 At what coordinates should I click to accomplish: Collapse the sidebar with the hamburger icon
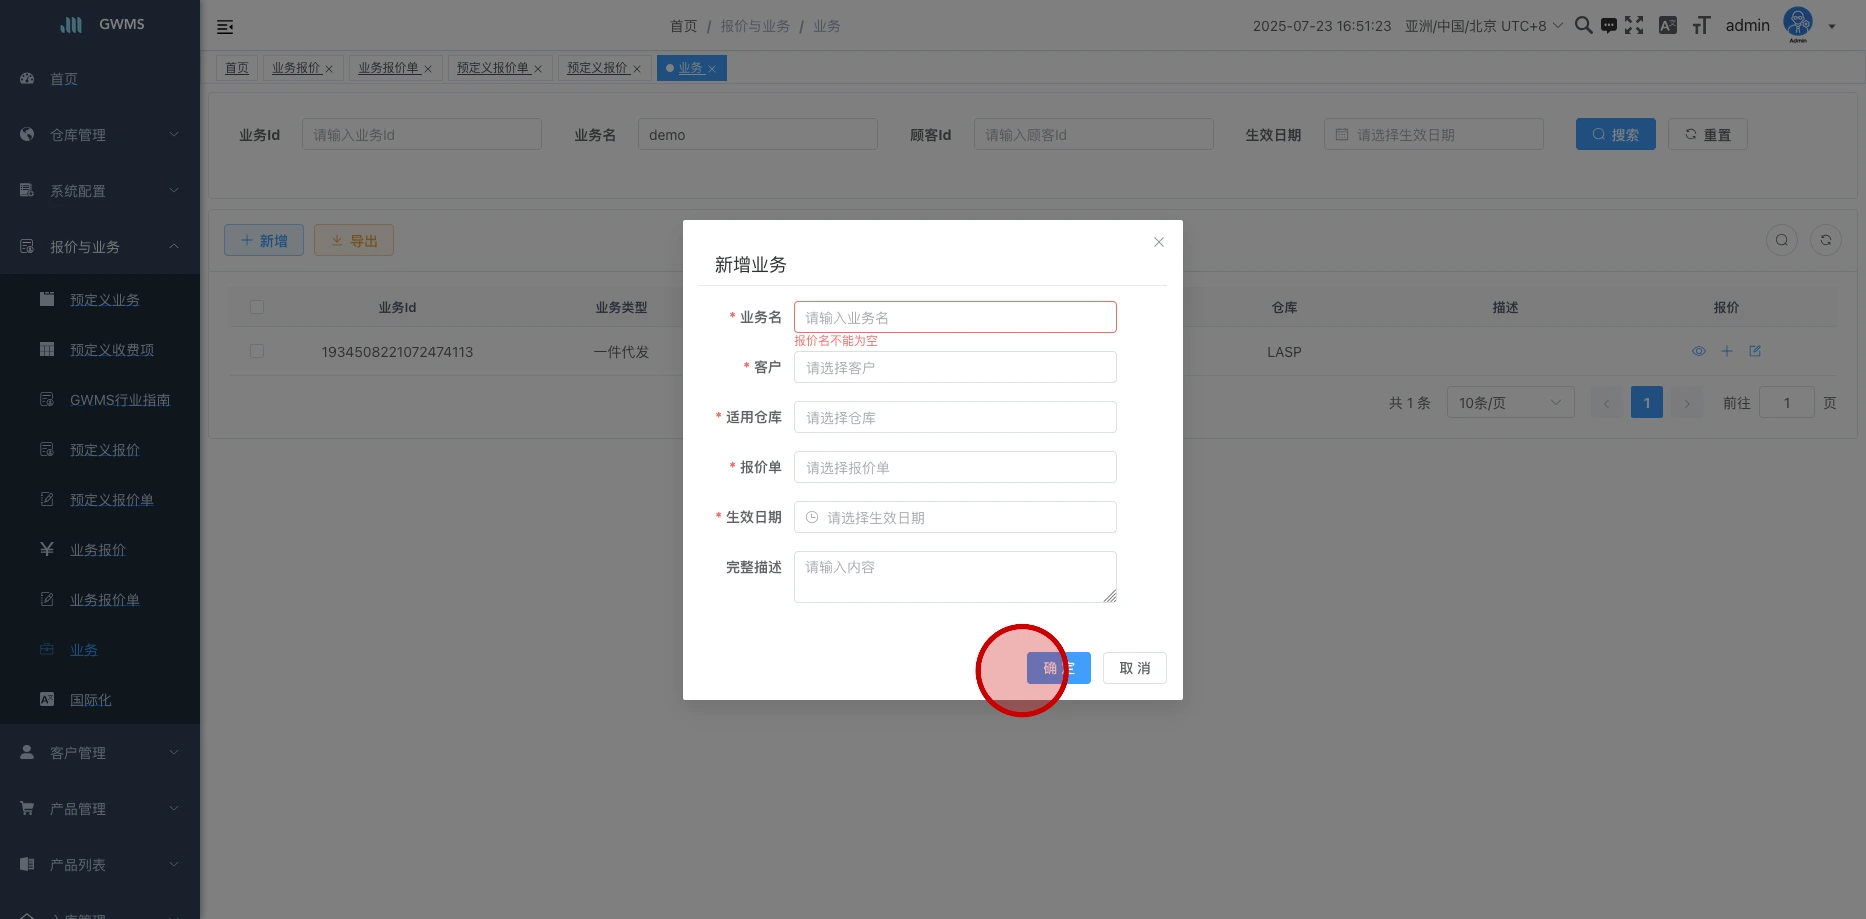(x=225, y=27)
